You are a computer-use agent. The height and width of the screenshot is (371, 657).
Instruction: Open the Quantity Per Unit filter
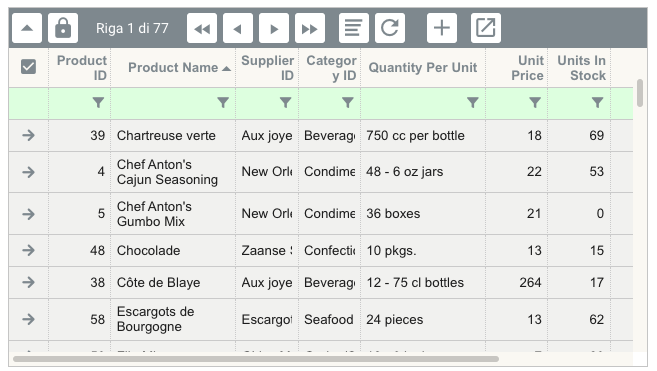pos(473,102)
